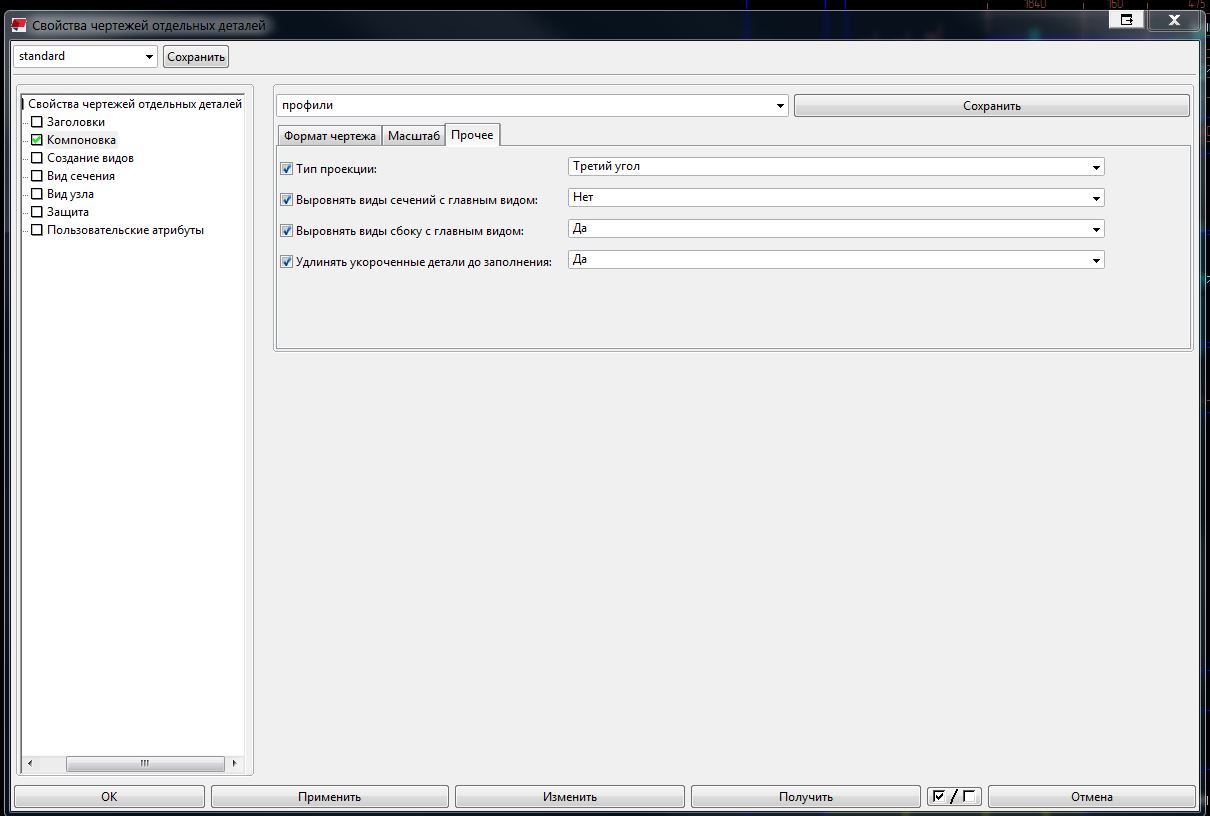Click the toggle all checkboxes on/off button
The image size is (1210, 816).
pos(954,797)
